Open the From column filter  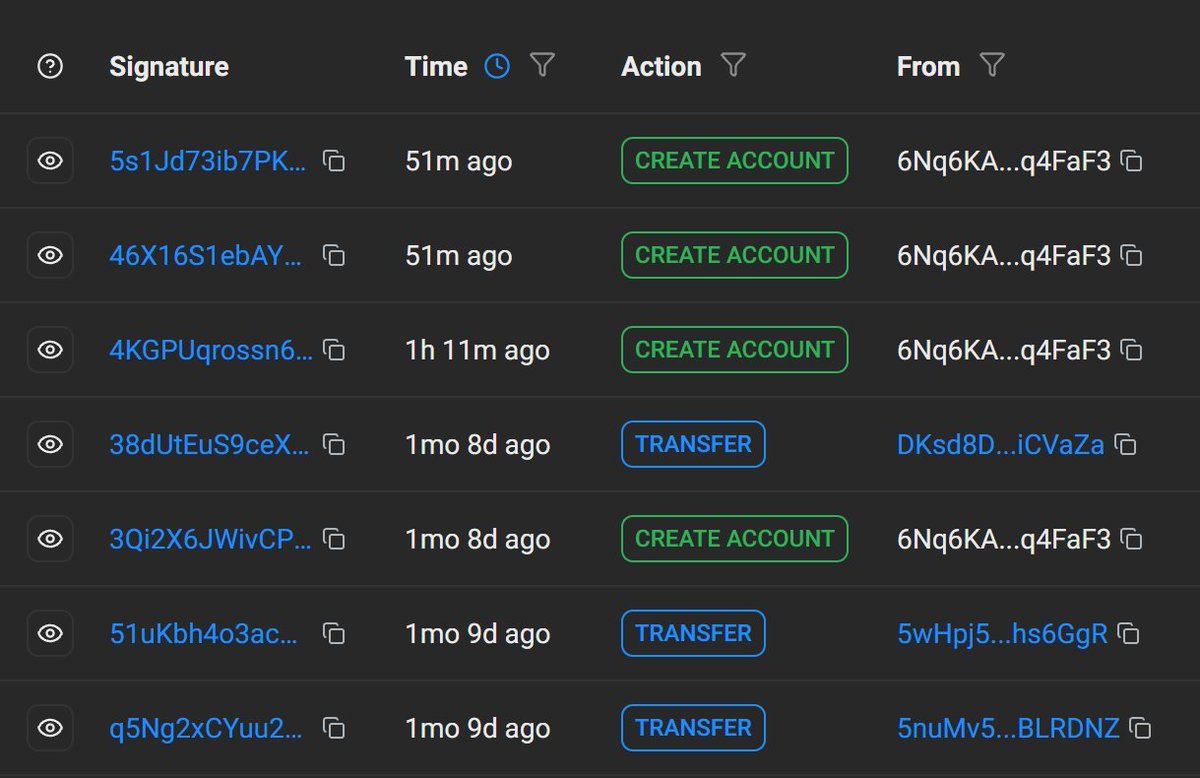coord(991,66)
